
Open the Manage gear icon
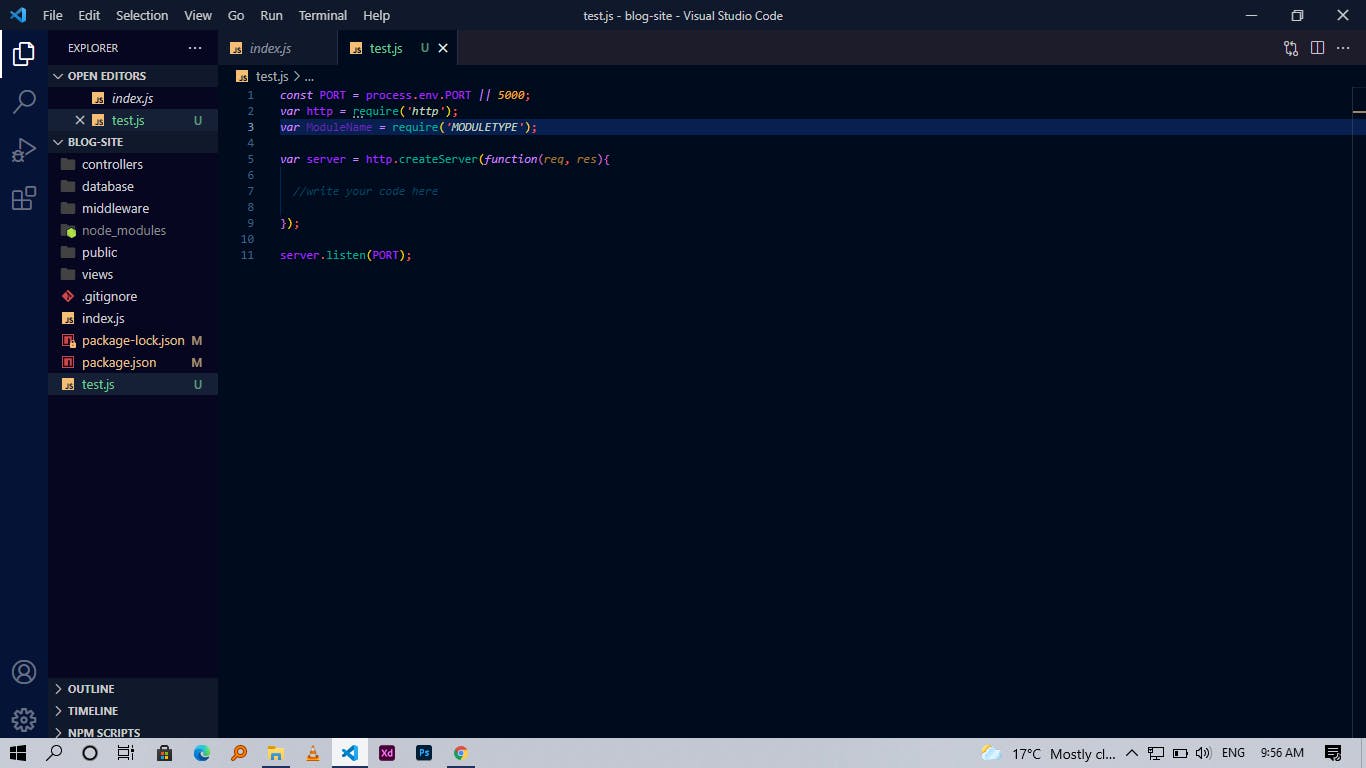pos(24,719)
